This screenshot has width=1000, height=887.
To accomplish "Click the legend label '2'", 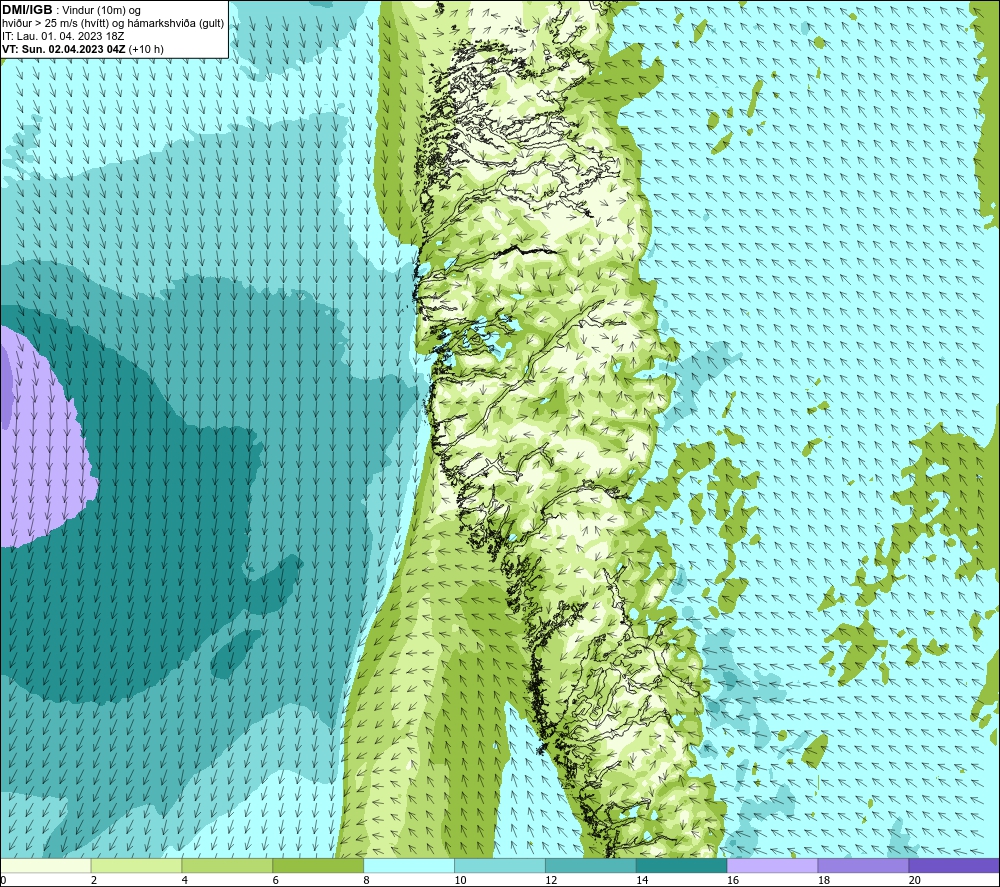I will 94,880.
